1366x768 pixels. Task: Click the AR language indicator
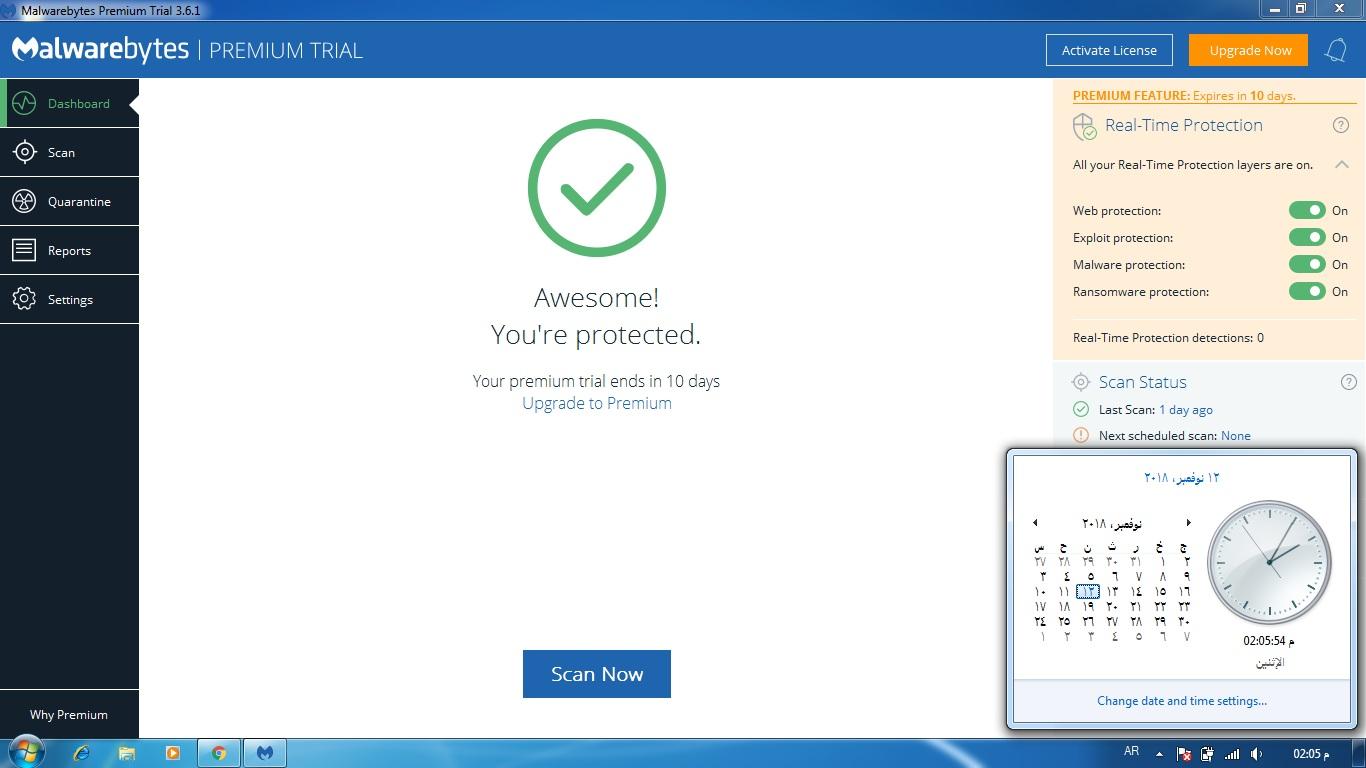click(x=1131, y=752)
